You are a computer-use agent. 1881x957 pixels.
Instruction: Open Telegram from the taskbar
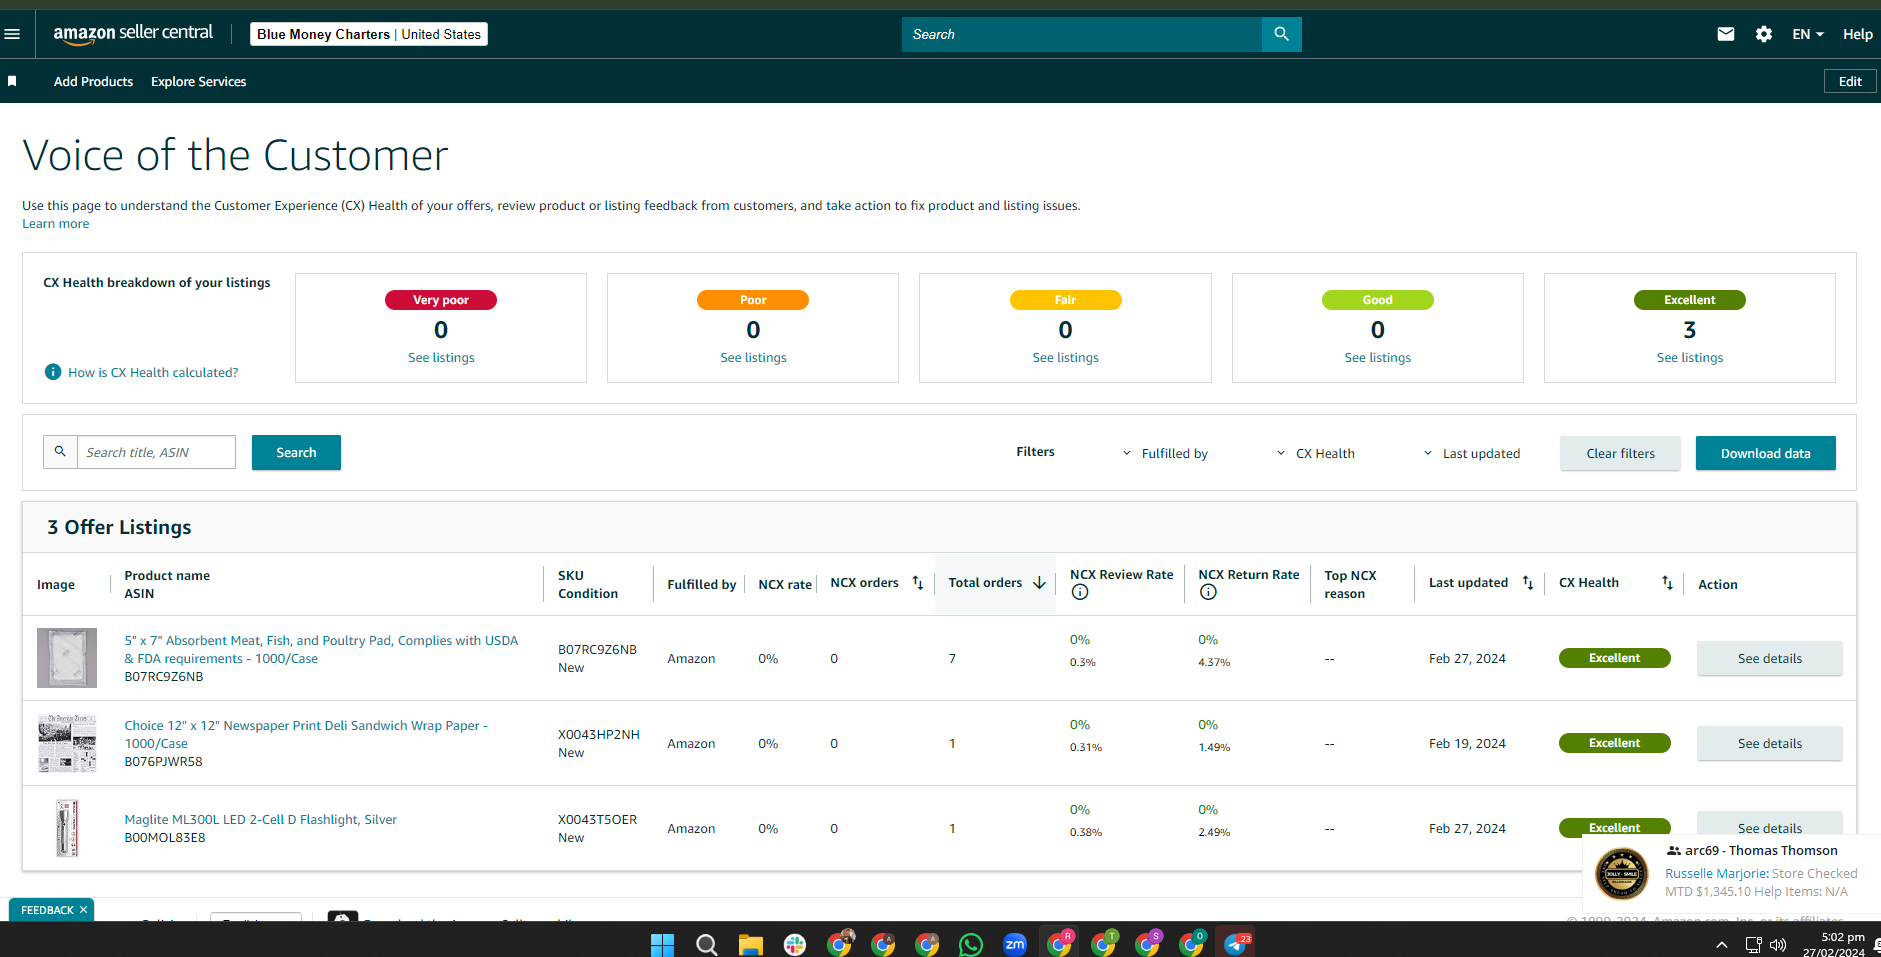point(1236,944)
